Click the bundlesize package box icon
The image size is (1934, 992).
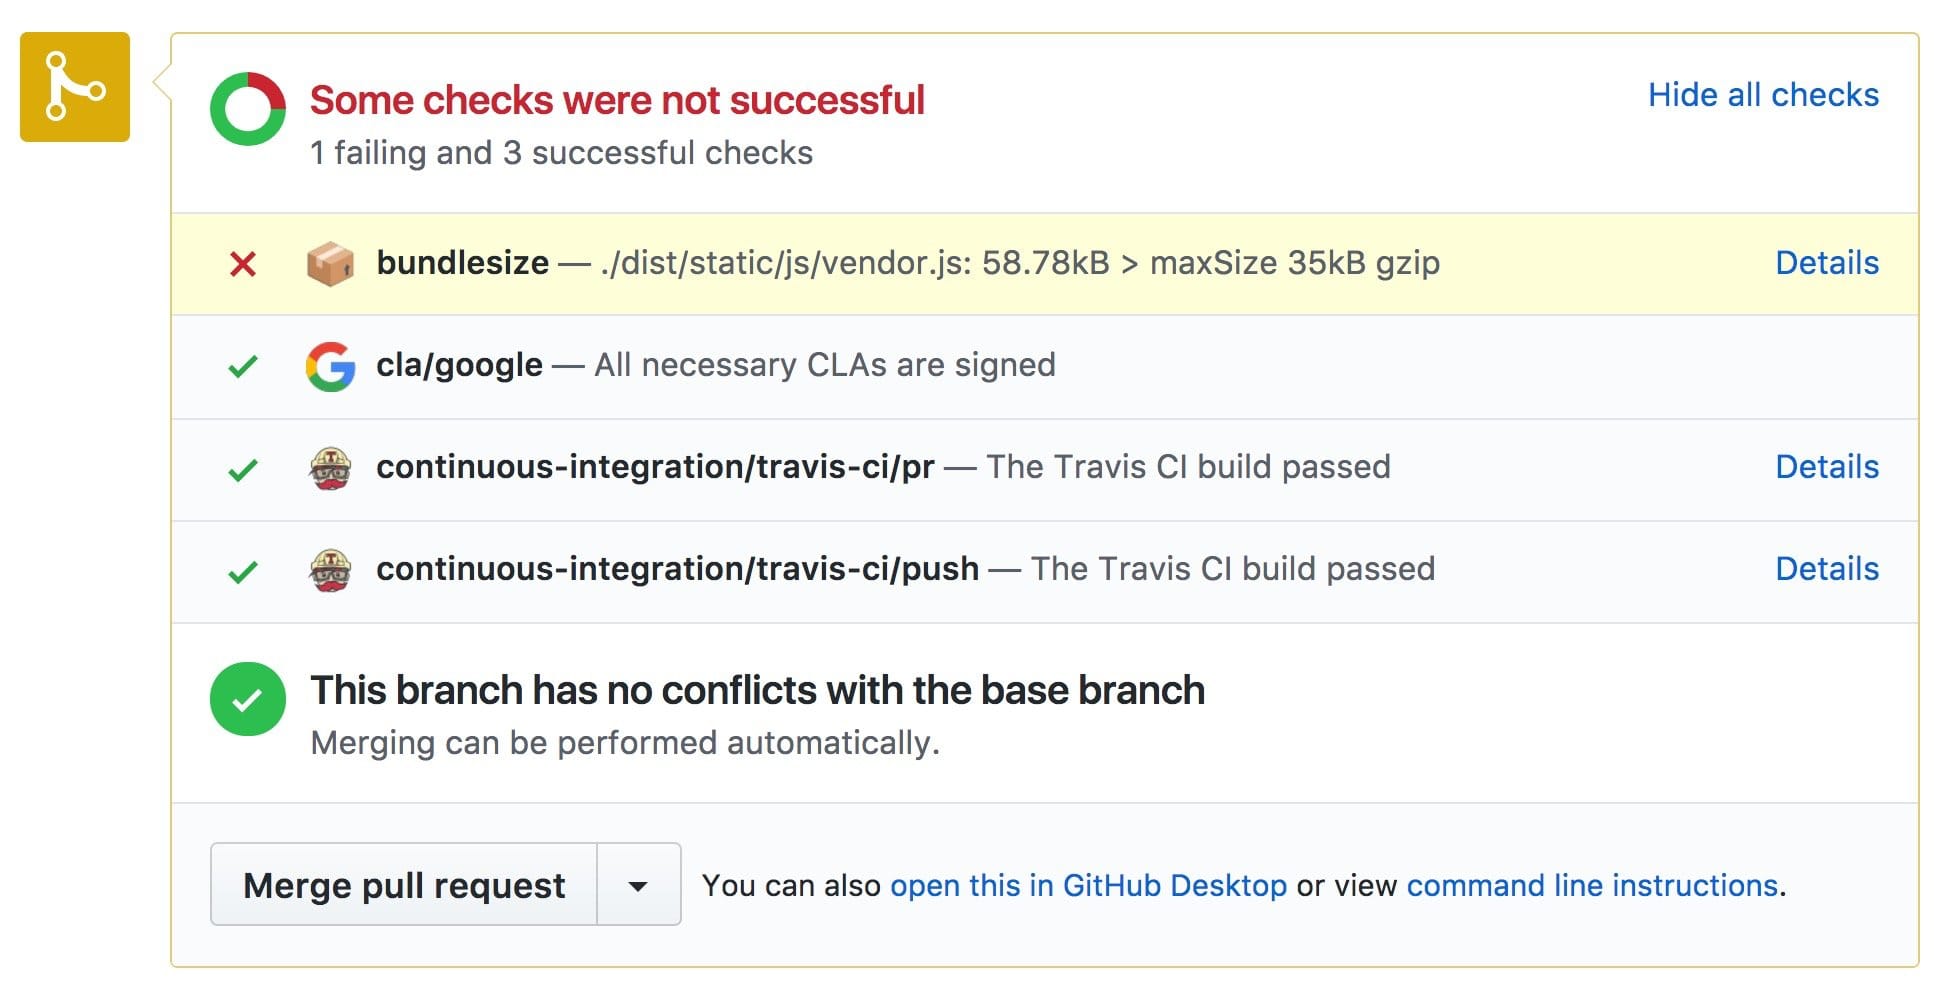pyautogui.click(x=332, y=263)
